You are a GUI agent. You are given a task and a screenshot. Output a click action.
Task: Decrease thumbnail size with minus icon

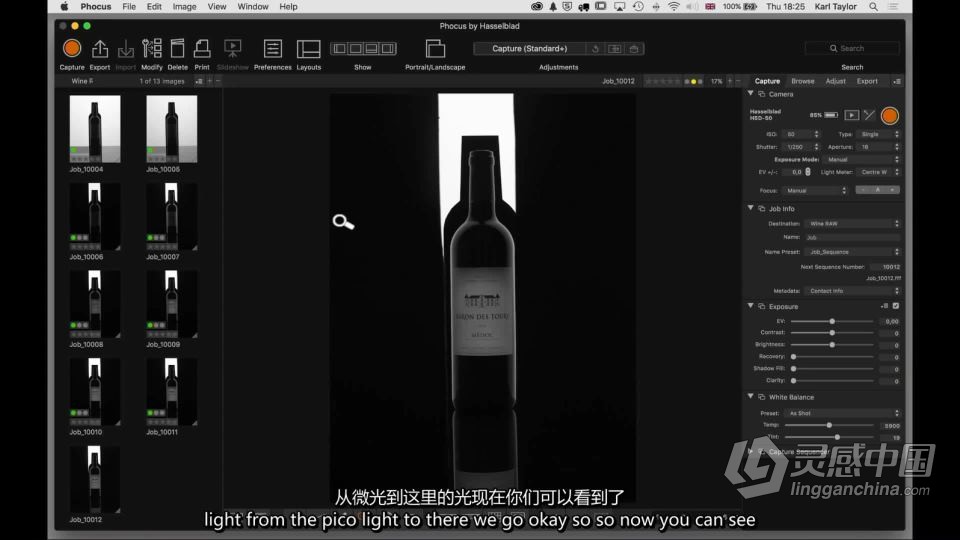218,81
